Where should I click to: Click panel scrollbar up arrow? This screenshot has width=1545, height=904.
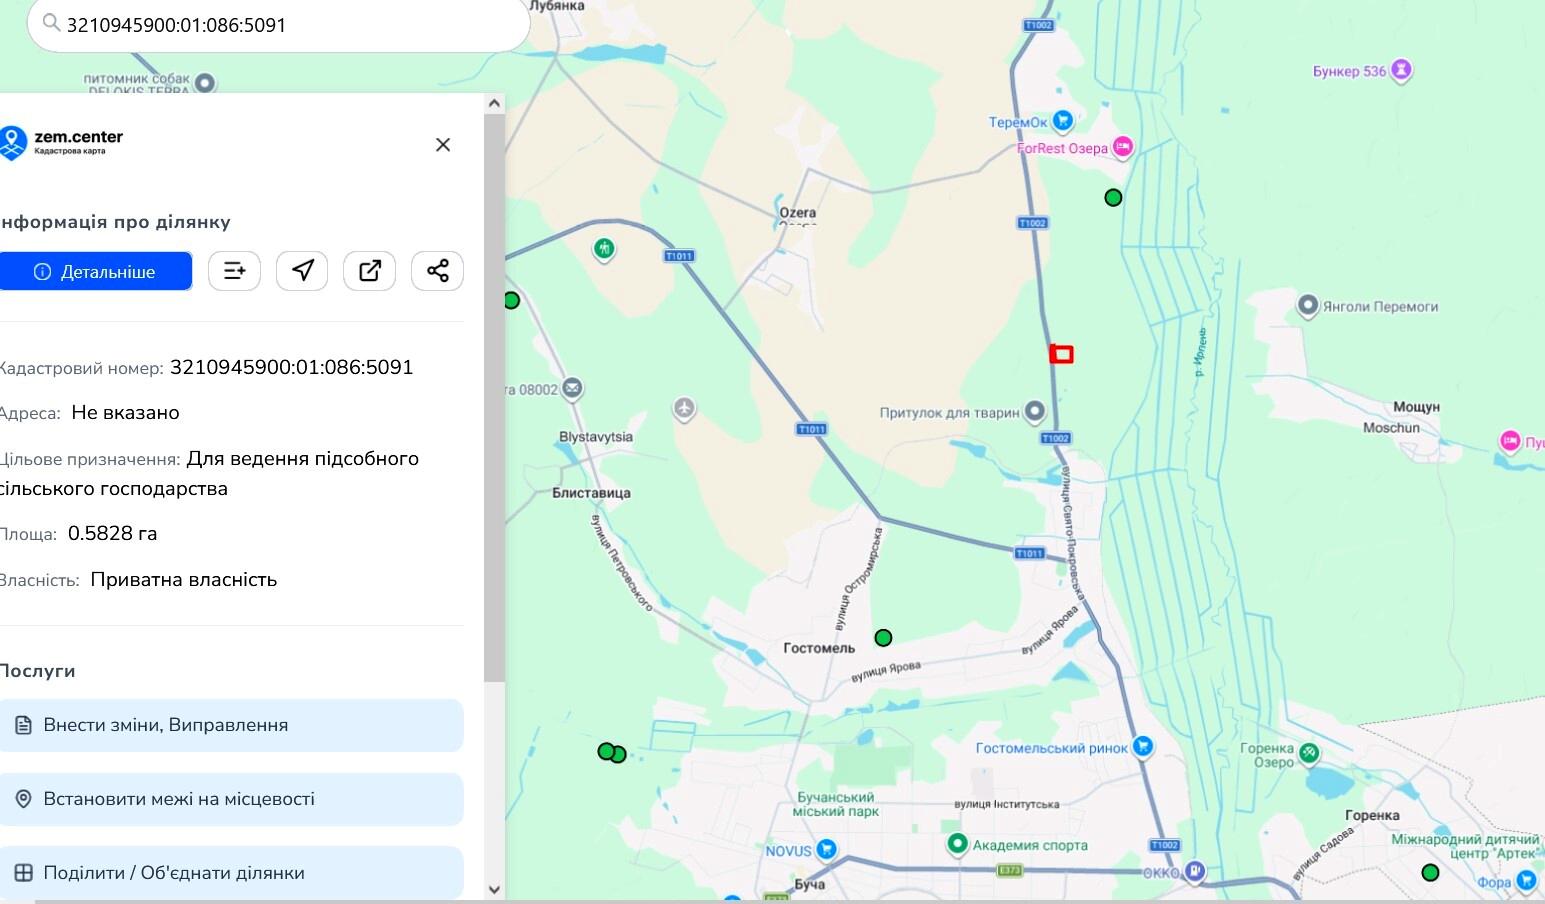[x=494, y=103]
